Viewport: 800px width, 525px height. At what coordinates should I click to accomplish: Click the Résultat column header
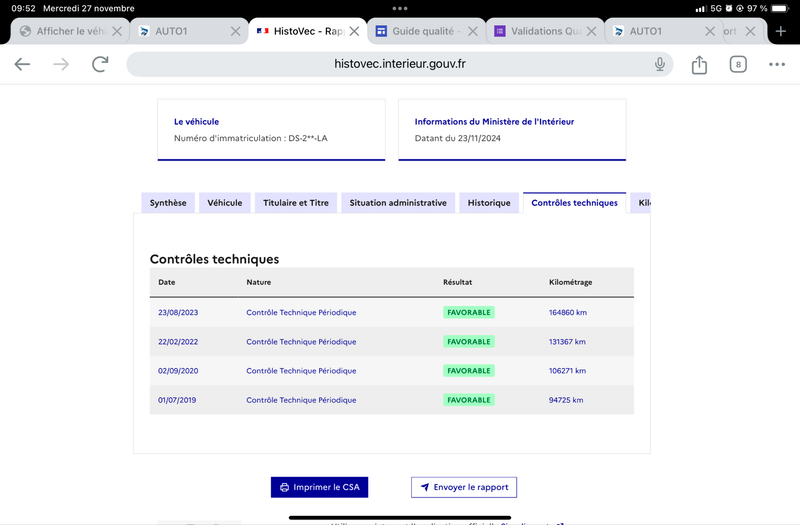(458, 282)
